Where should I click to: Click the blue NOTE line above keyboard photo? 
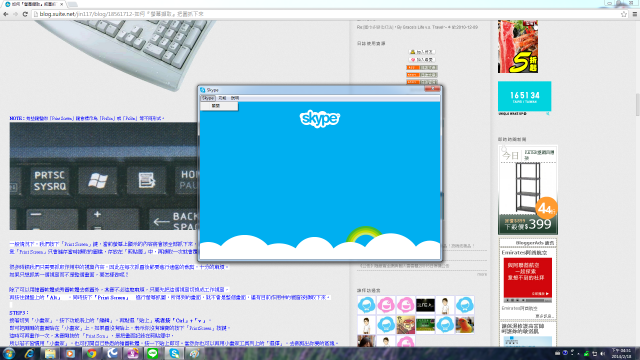point(87,118)
